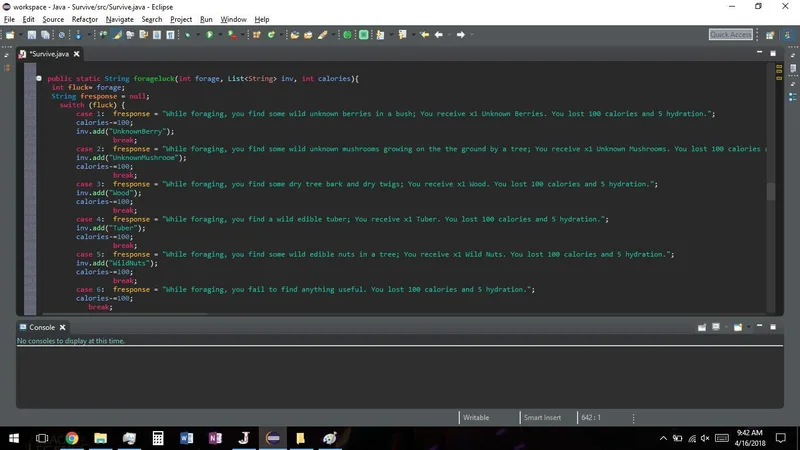Expand the New Java Class dropdown arrow
The height and width of the screenshot is (450, 800).
pyautogui.click(x=281, y=35)
